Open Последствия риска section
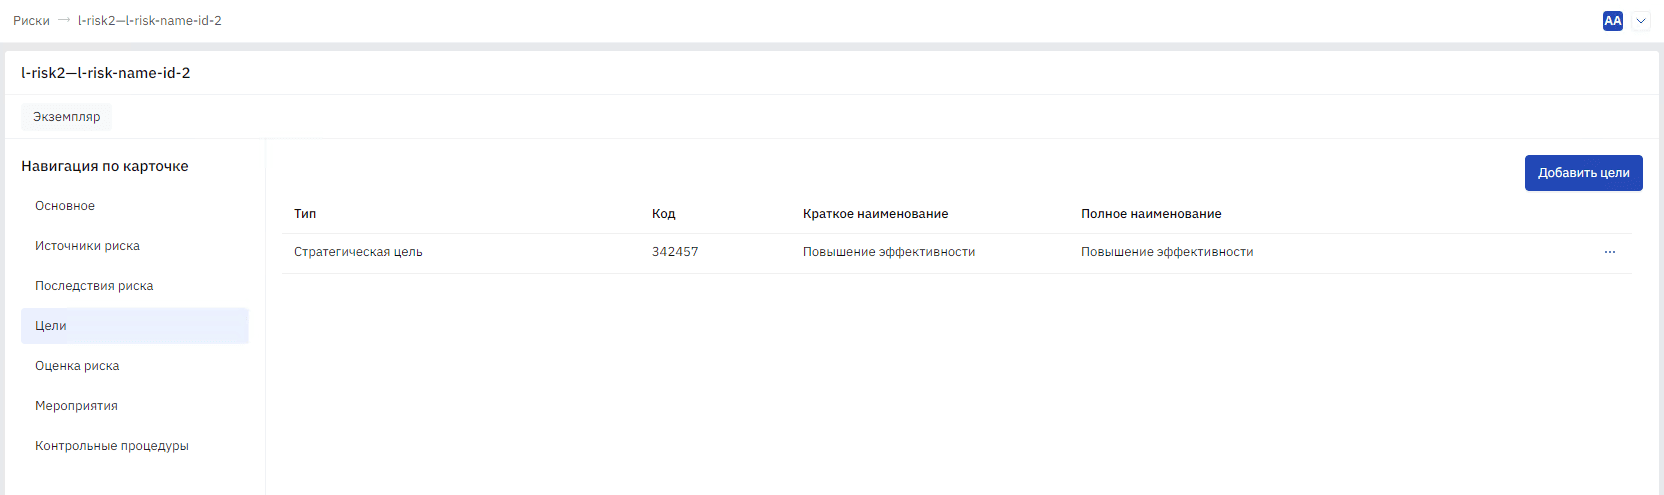Screen dimensions: 1664x495 click(135, 286)
